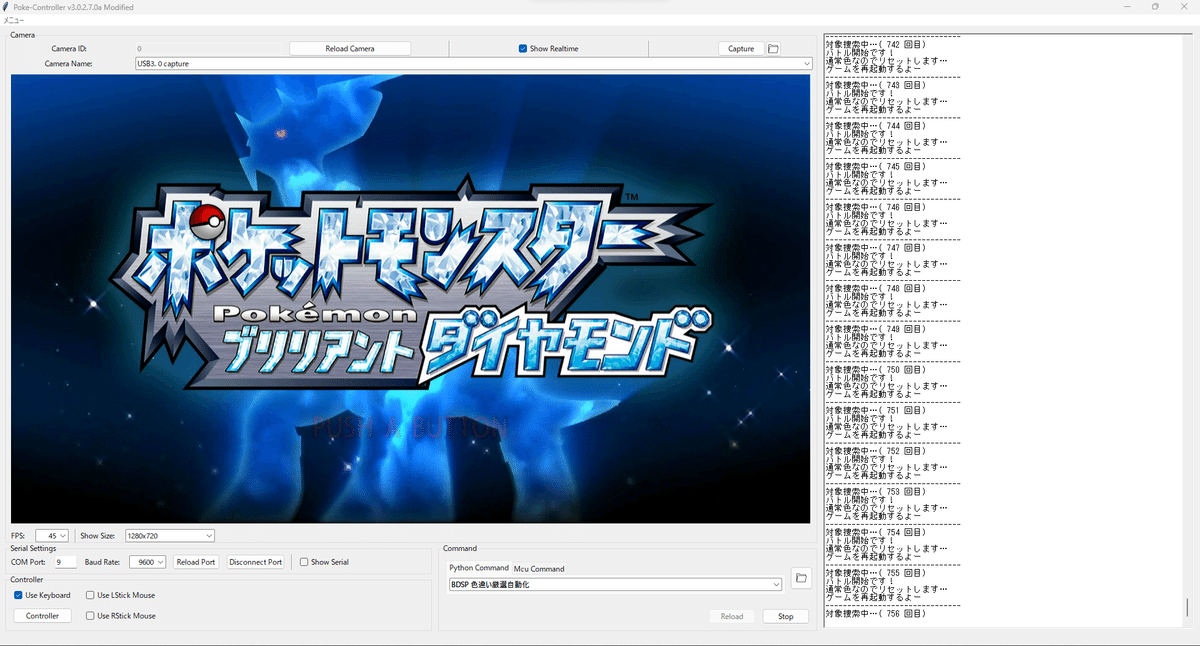Image resolution: width=1200 pixels, height=646 pixels.
Task: Expand the Show Size 1280x720 dropdown
Action: tap(169, 536)
